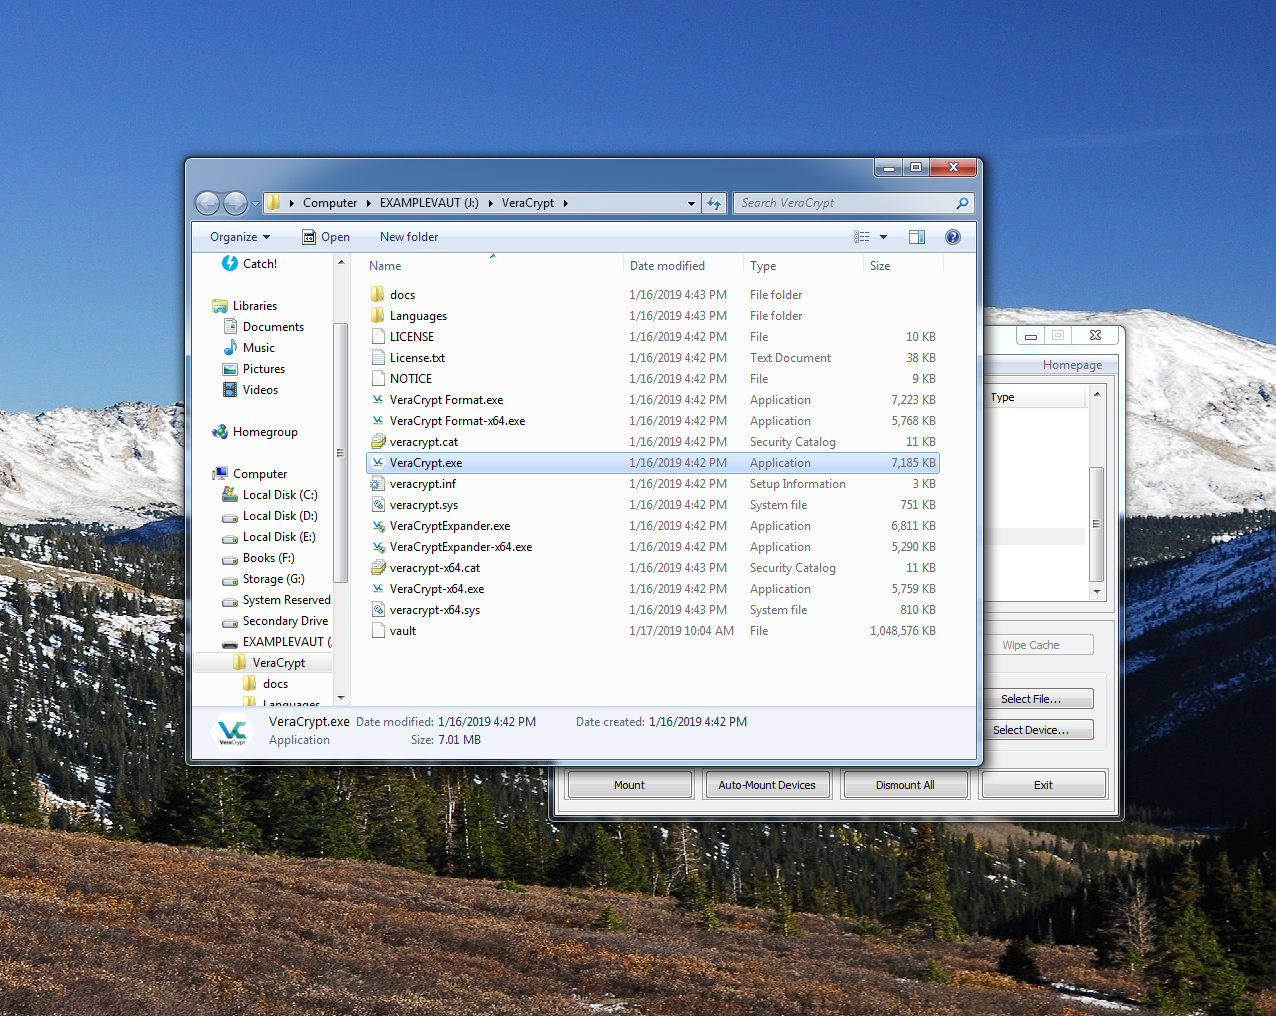Image resolution: width=1276 pixels, height=1016 pixels.
Task: Select the License.txt file row
Action: [653, 358]
